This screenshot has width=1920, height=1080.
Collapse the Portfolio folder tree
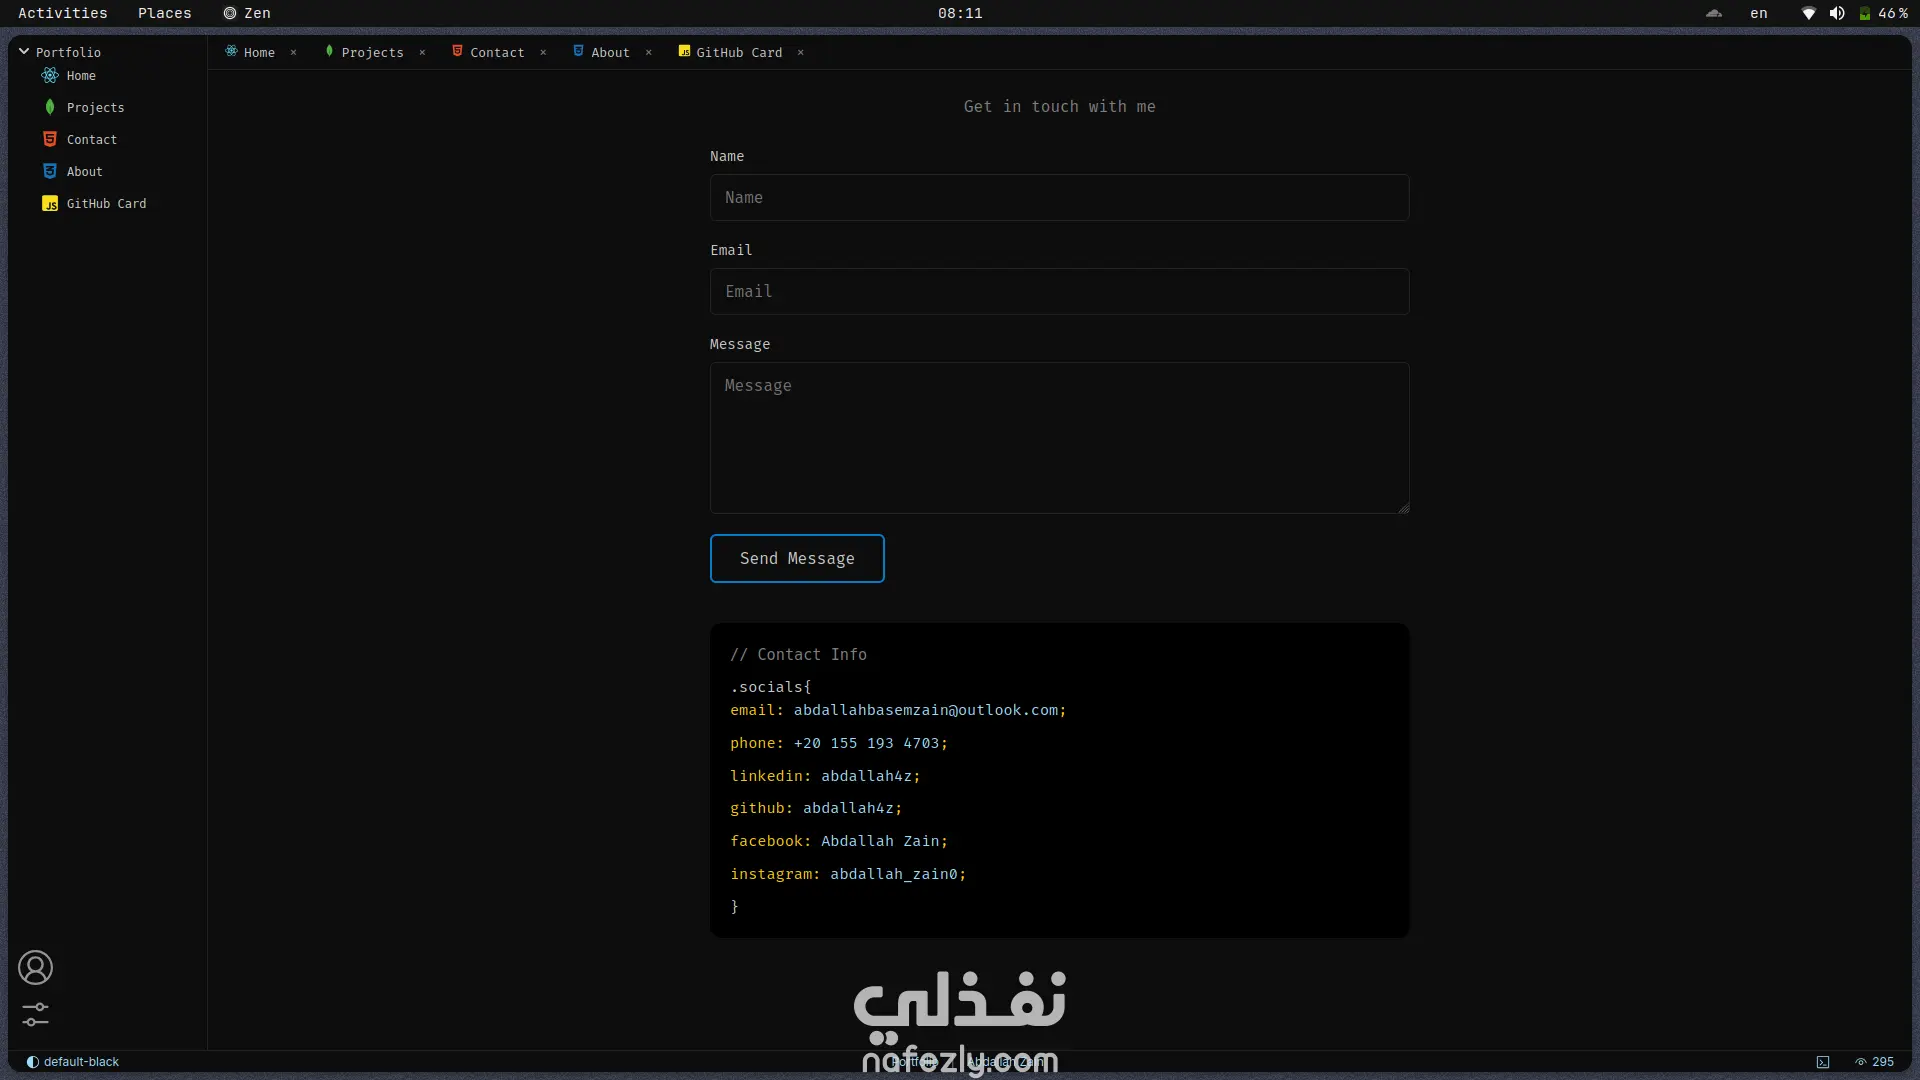(x=24, y=52)
